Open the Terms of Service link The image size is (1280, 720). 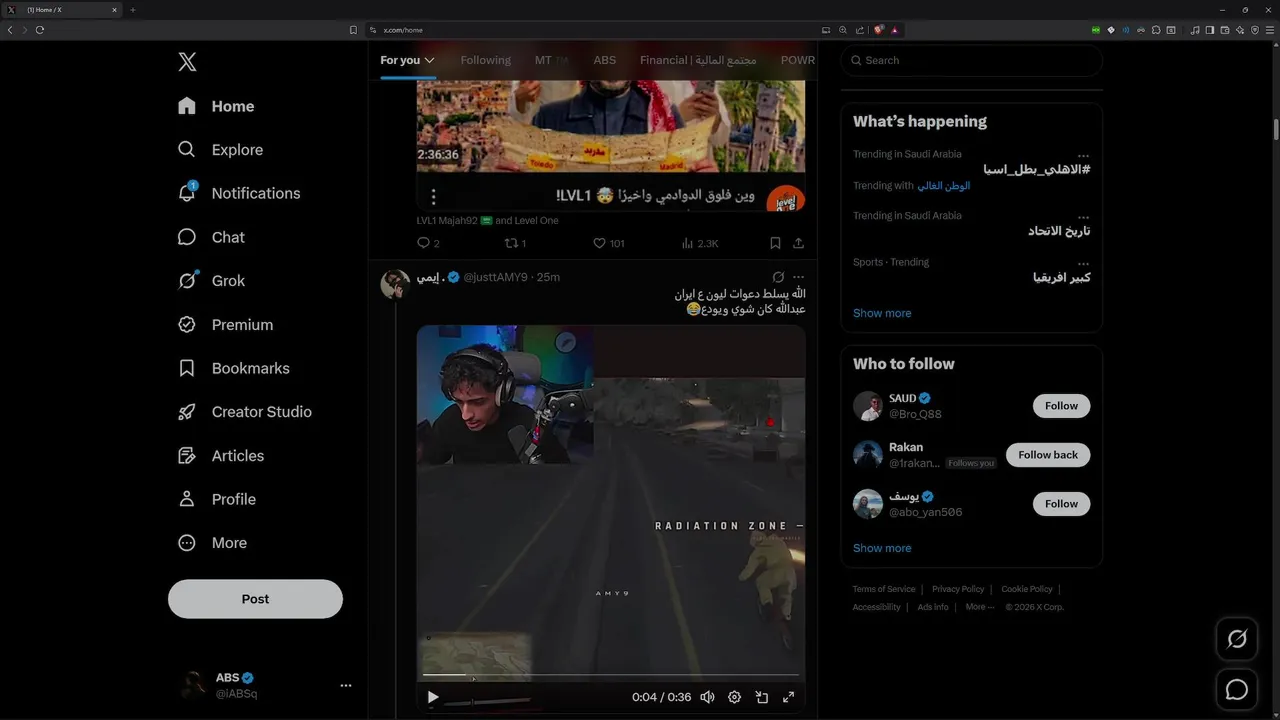(x=884, y=589)
